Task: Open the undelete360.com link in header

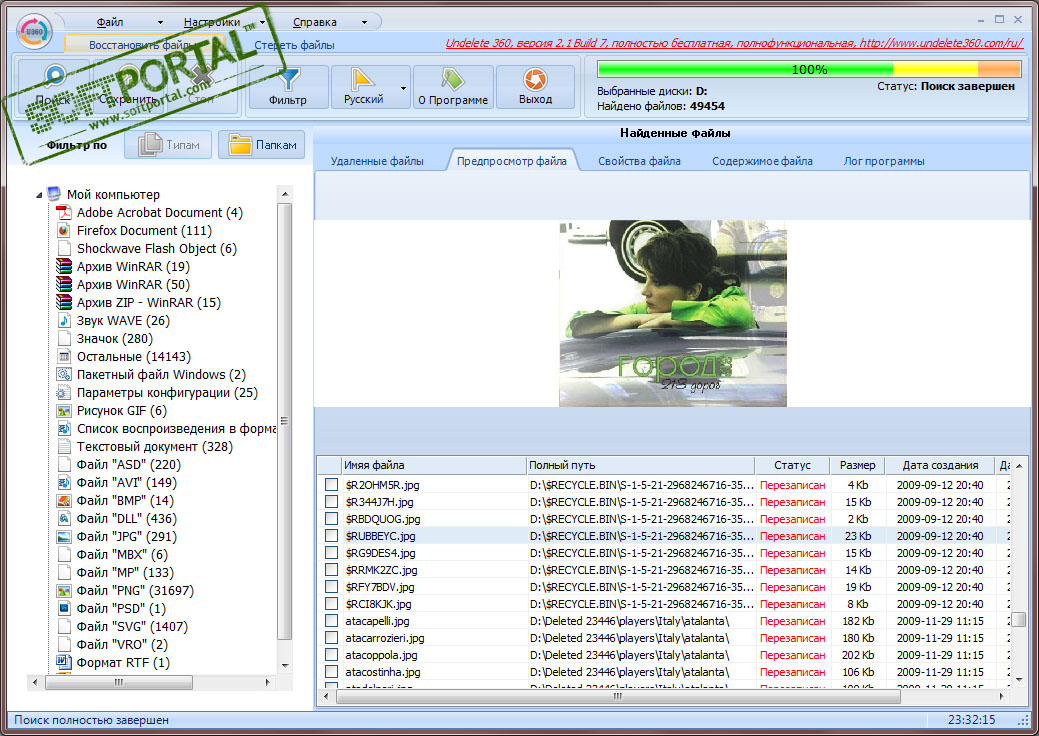Action: pyautogui.click(x=734, y=43)
